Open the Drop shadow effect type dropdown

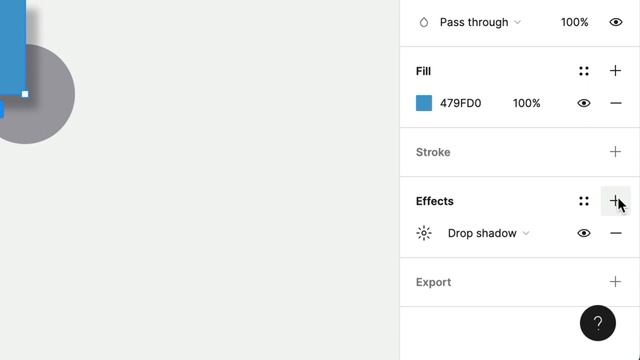tap(488, 233)
